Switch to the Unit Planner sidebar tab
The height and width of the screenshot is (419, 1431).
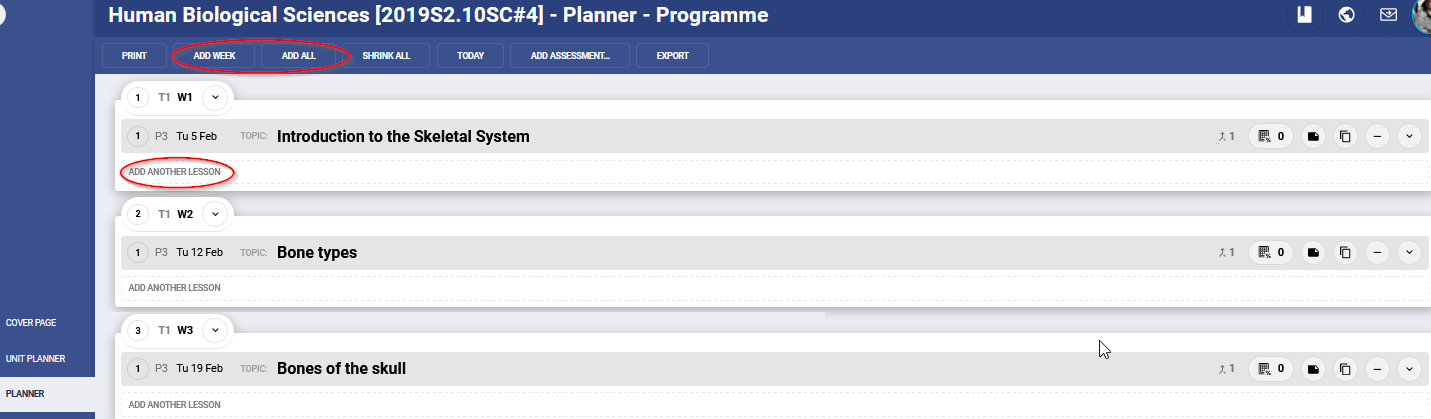(35, 358)
